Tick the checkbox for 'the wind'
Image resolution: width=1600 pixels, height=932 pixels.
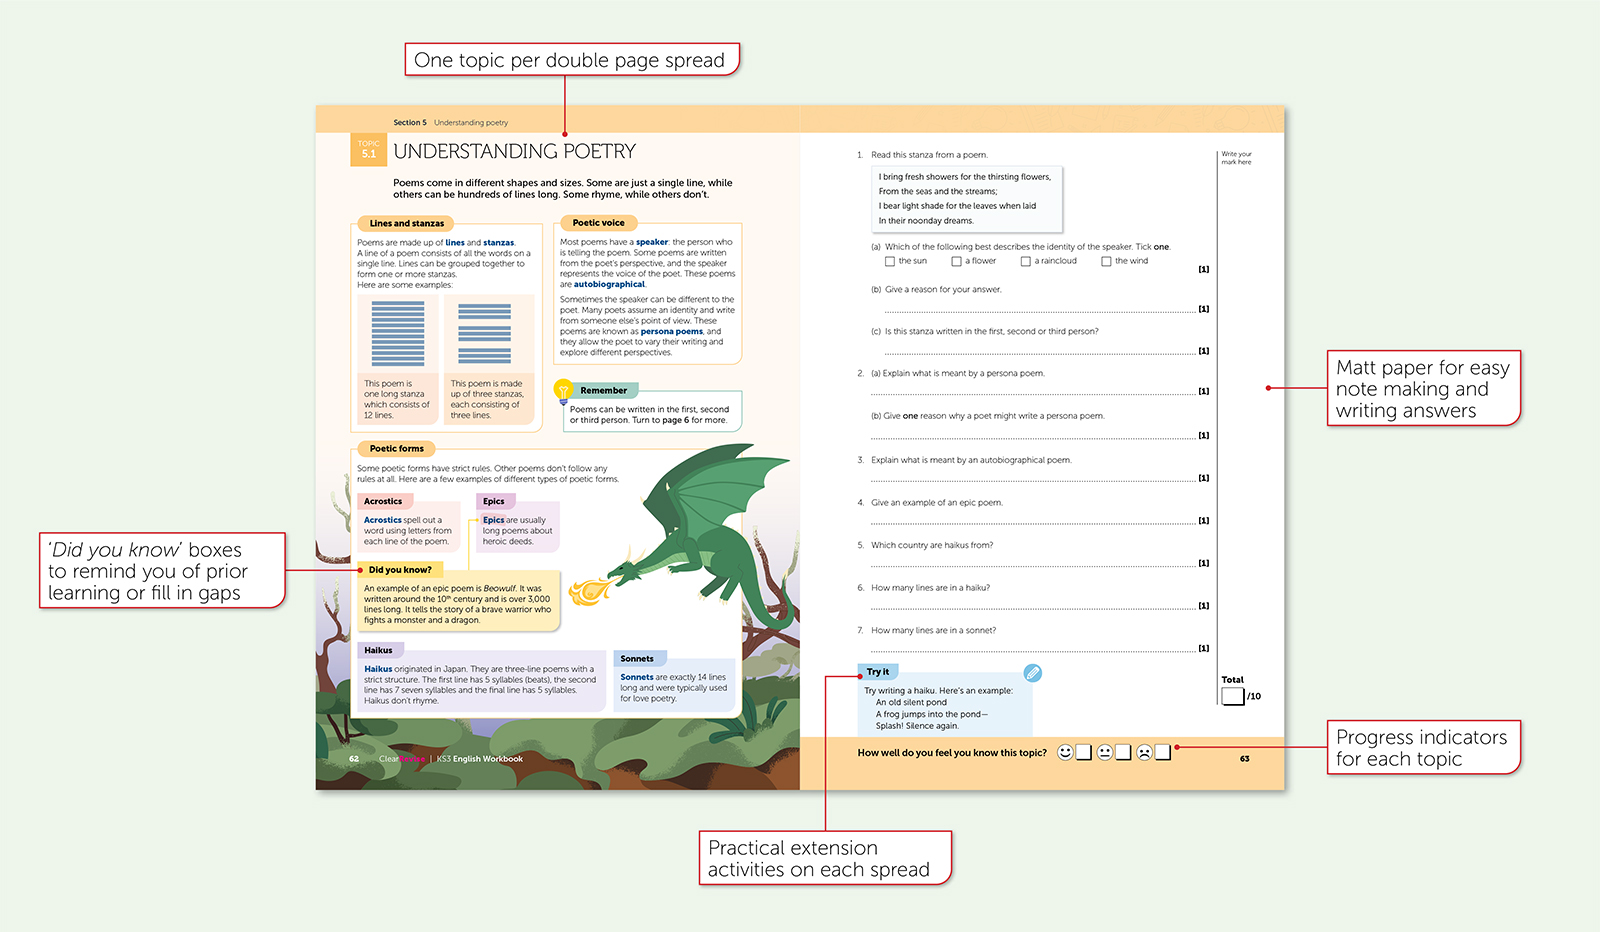click(1107, 261)
